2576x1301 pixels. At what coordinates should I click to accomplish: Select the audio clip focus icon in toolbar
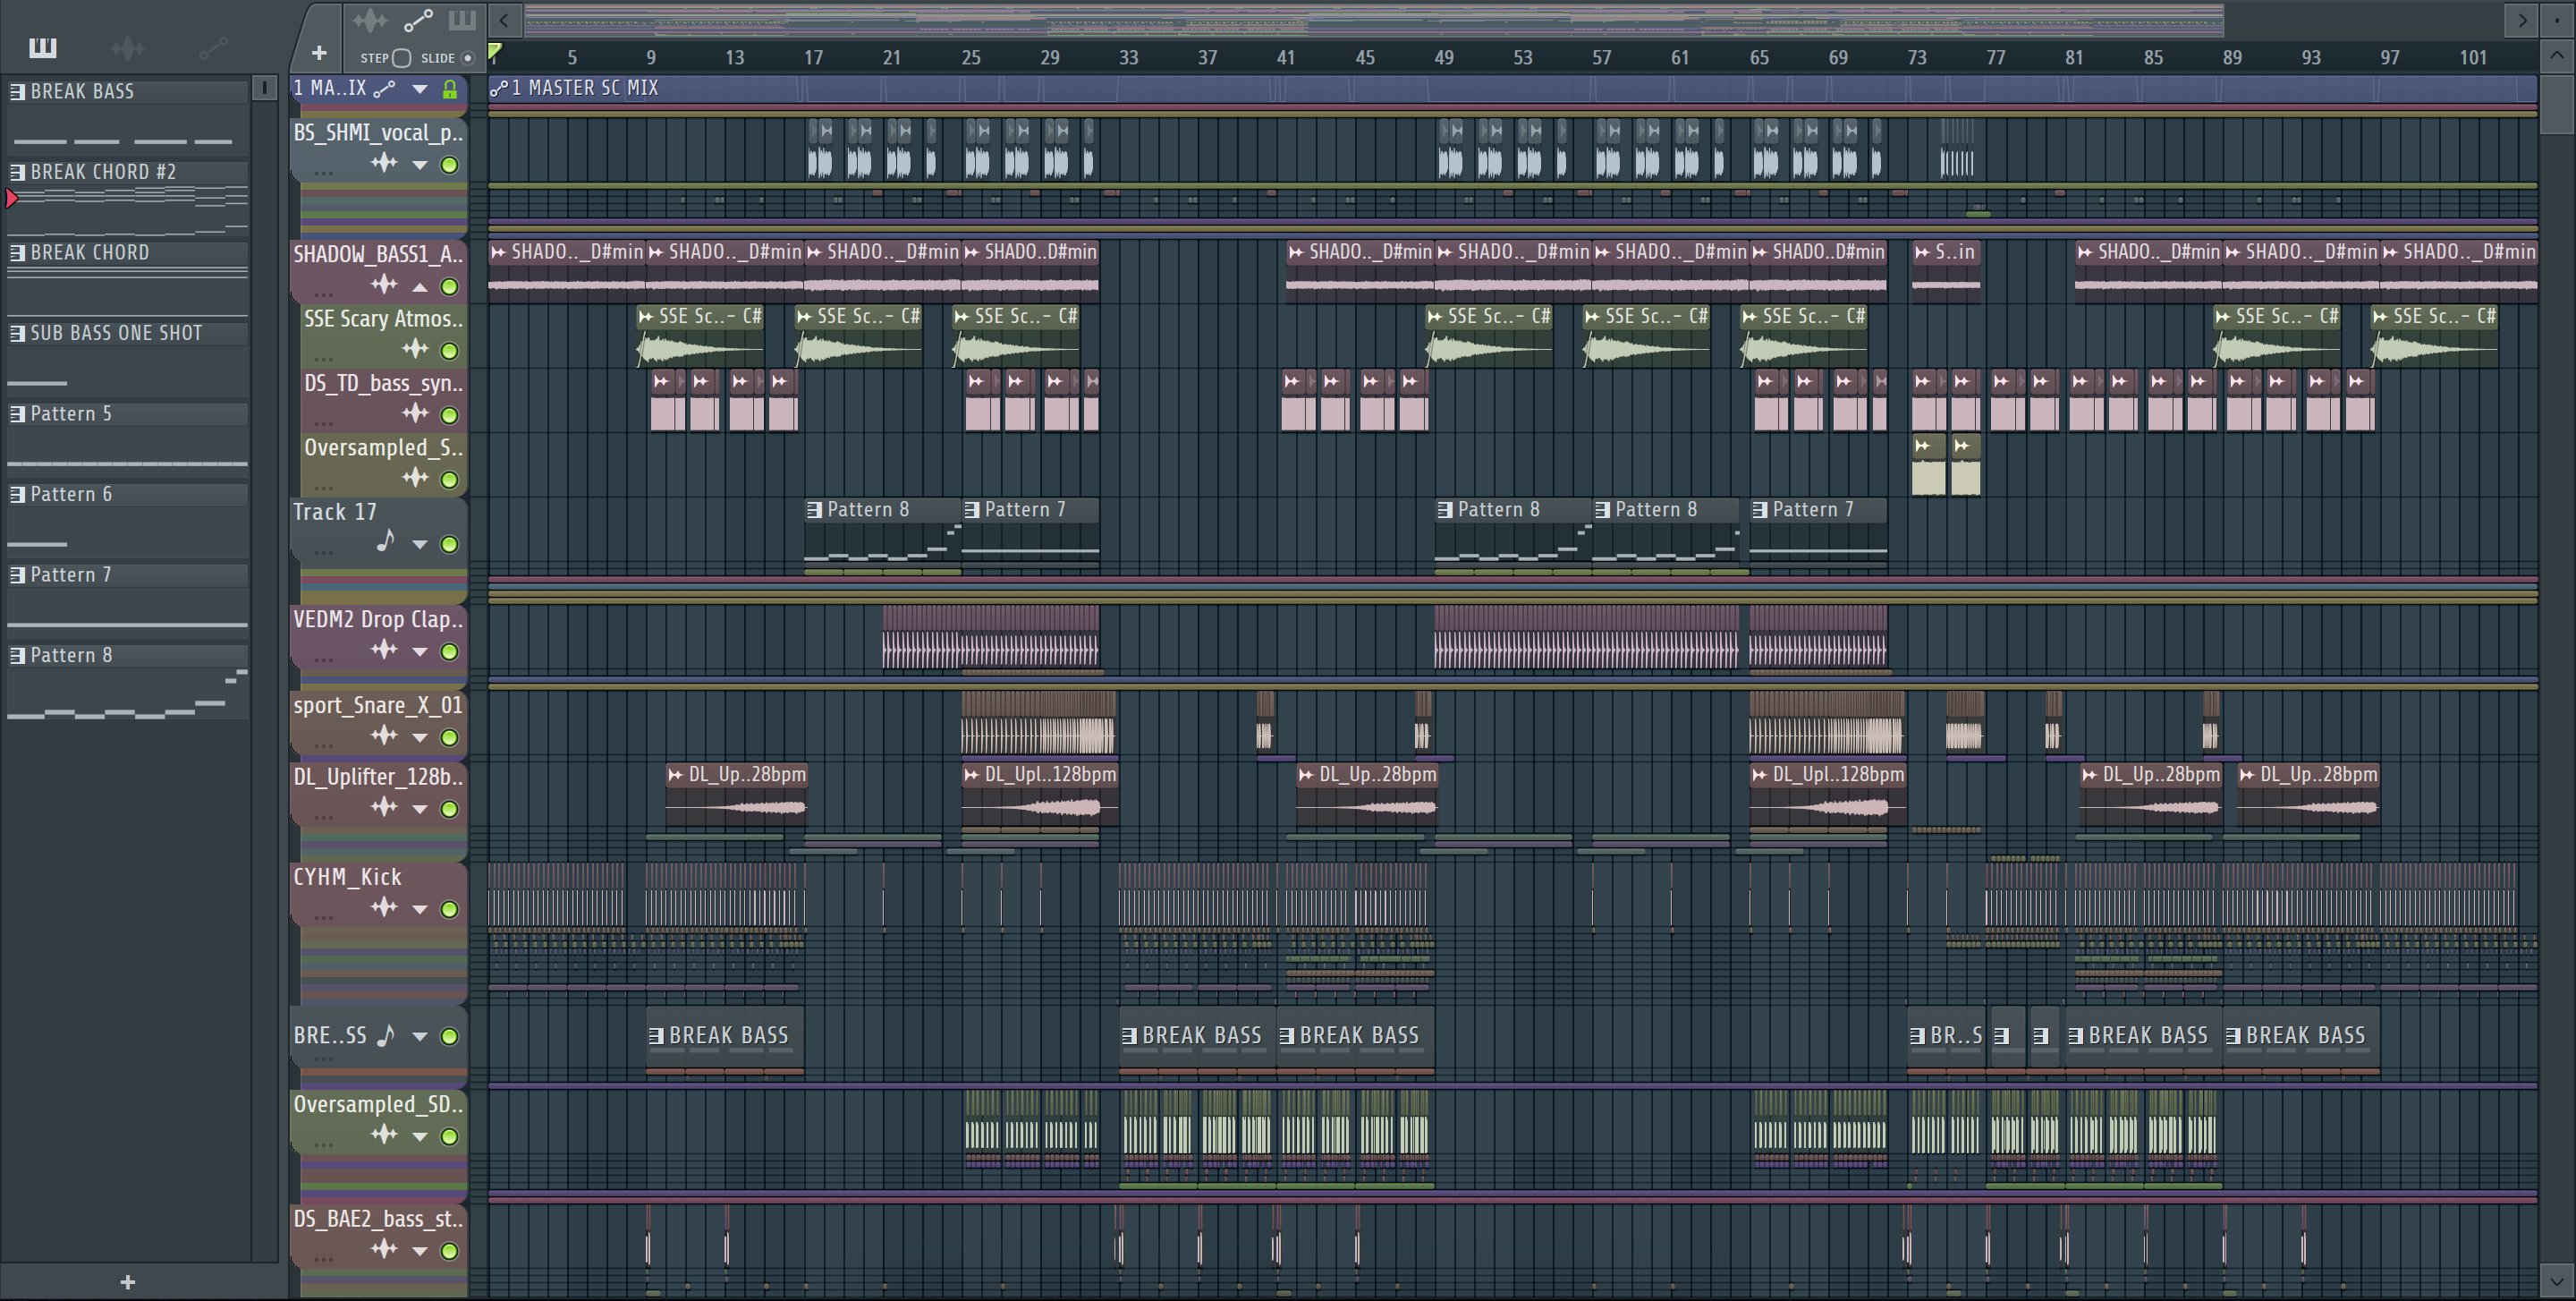point(369,20)
